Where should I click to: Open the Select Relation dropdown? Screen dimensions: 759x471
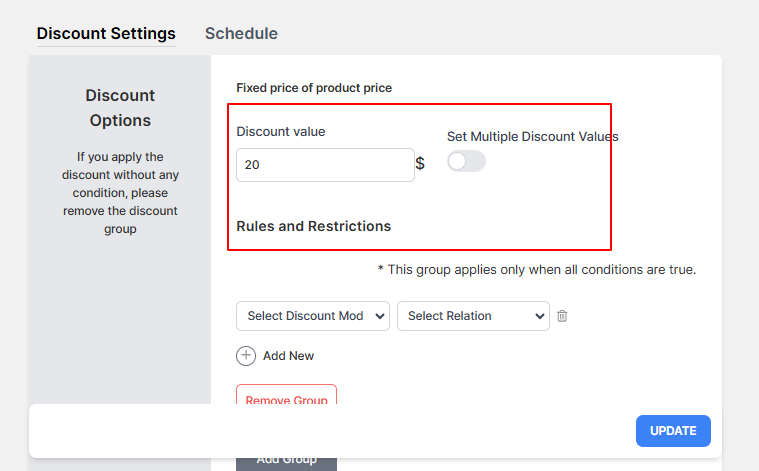click(x=473, y=316)
